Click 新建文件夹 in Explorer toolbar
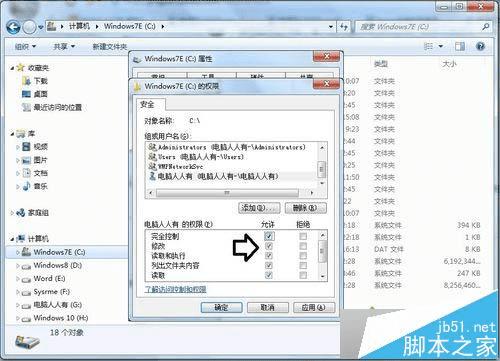 click(x=110, y=47)
